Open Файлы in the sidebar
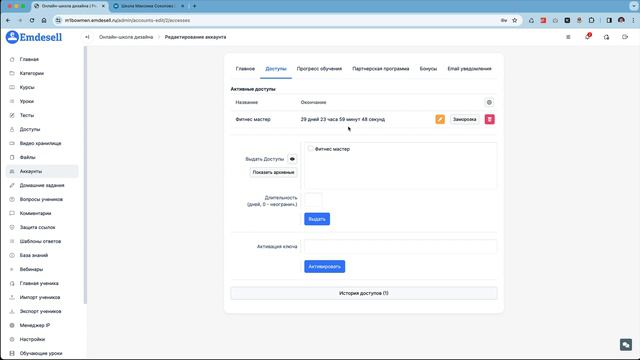Image resolution: width=640 pixels, height=360 pixels. click(x=27, y=157)
